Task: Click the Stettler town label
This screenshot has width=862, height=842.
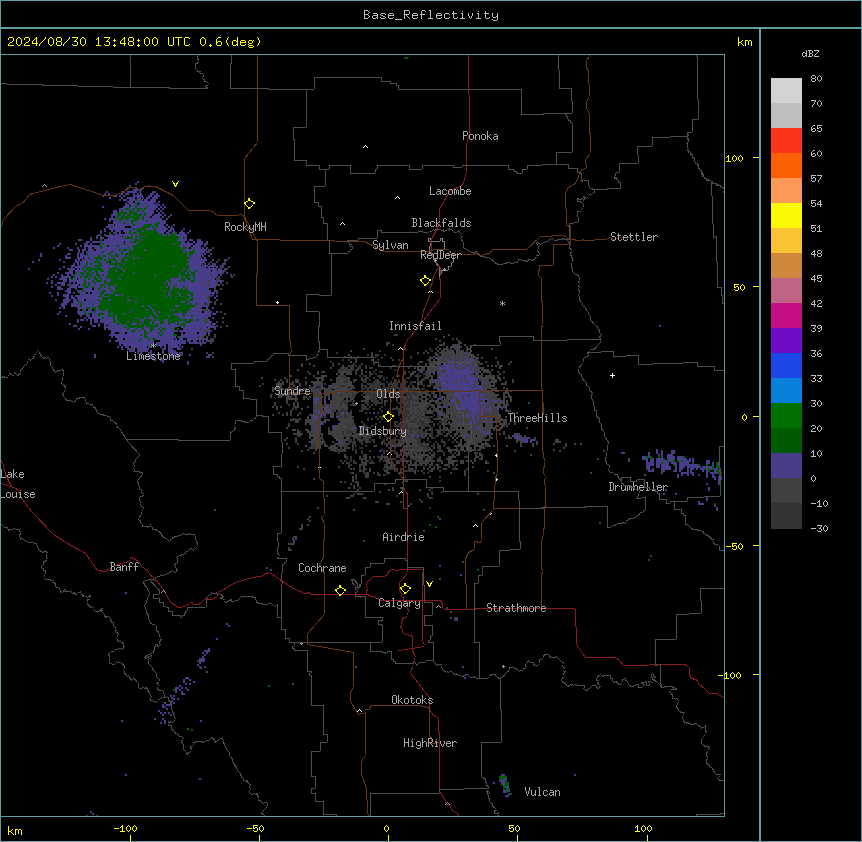Action: [x=634, y=237]
